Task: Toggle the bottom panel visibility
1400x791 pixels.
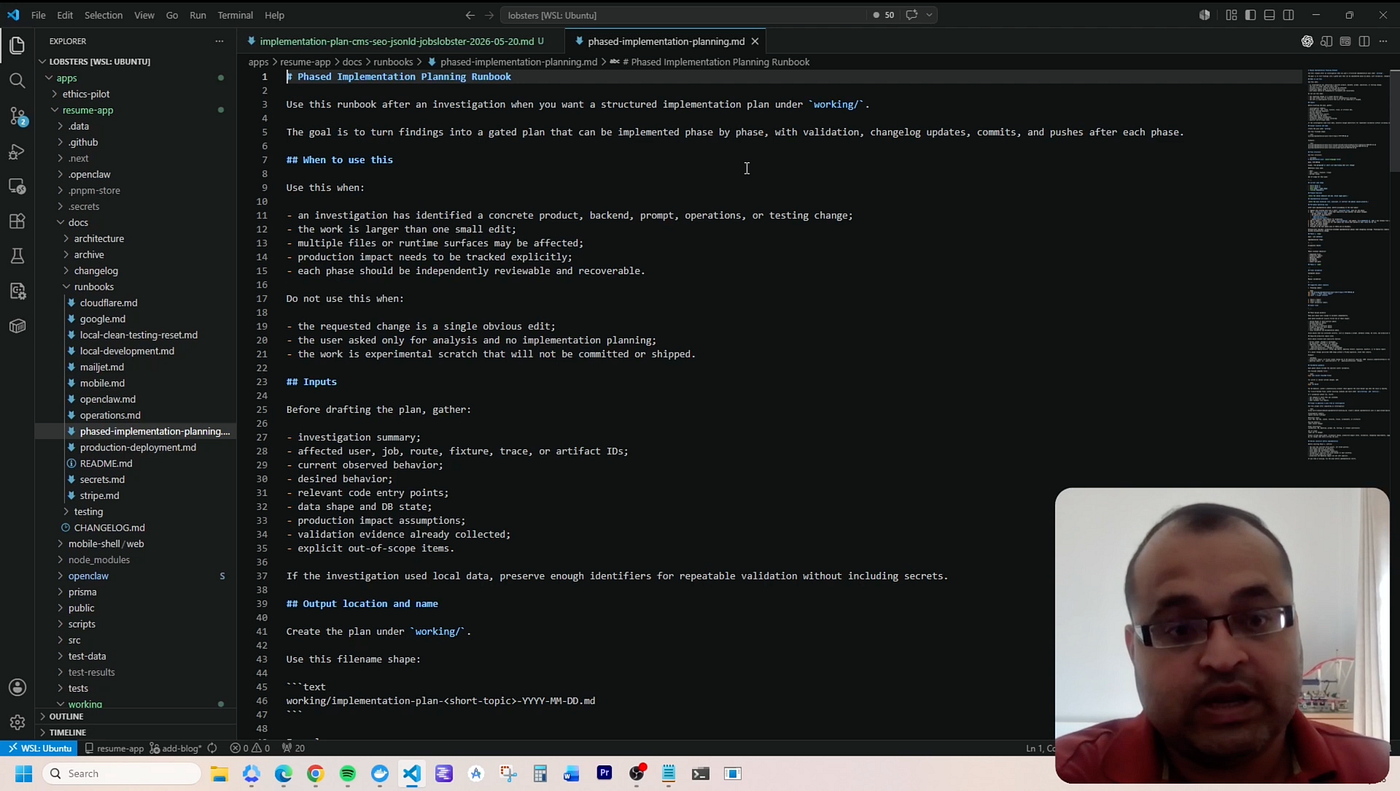Action: (1269, 15)
